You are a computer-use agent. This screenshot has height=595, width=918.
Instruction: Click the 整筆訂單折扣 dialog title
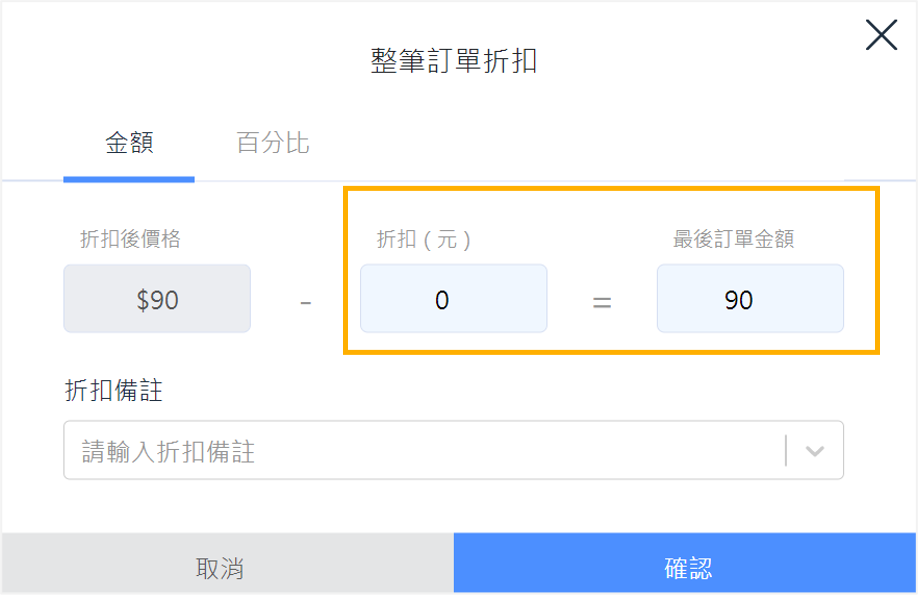[x=454, y=61]
